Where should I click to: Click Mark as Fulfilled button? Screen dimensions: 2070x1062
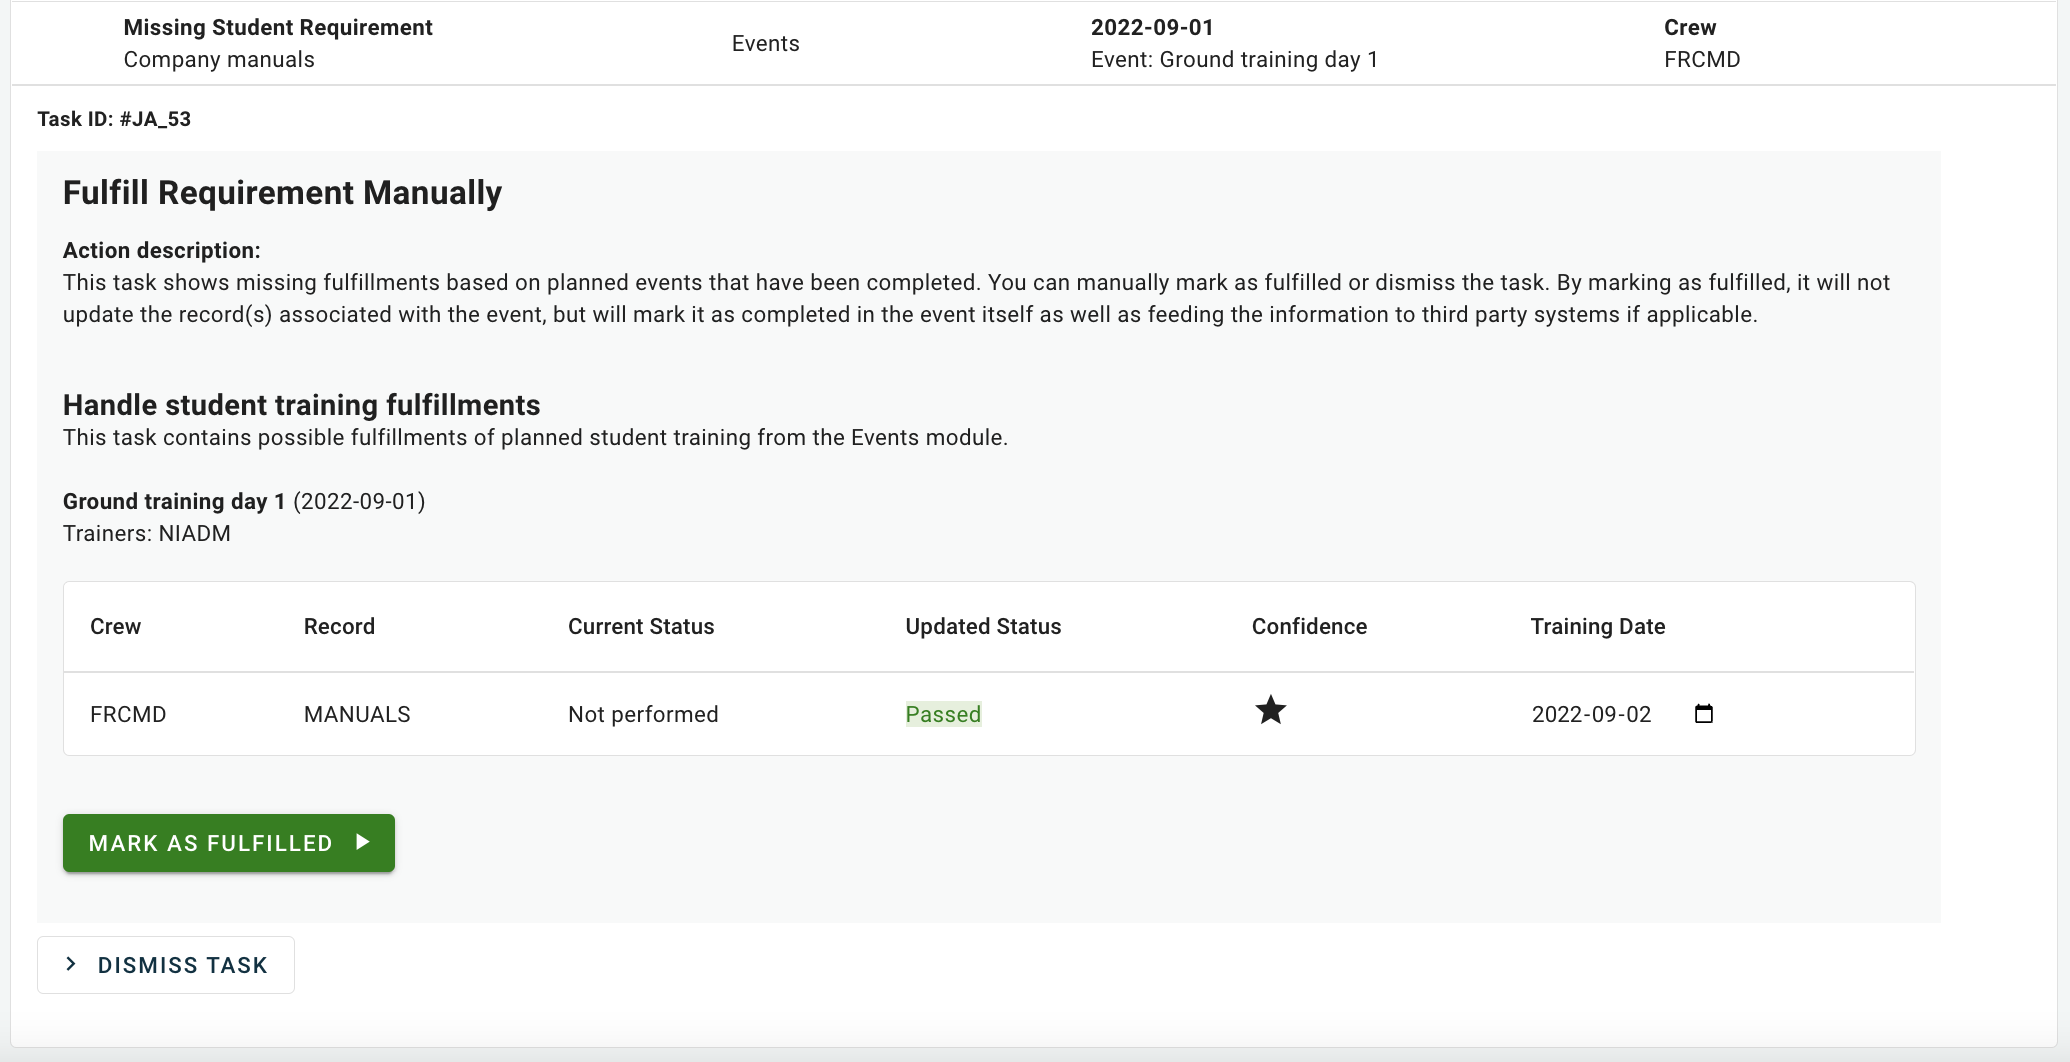click(229, 843)
